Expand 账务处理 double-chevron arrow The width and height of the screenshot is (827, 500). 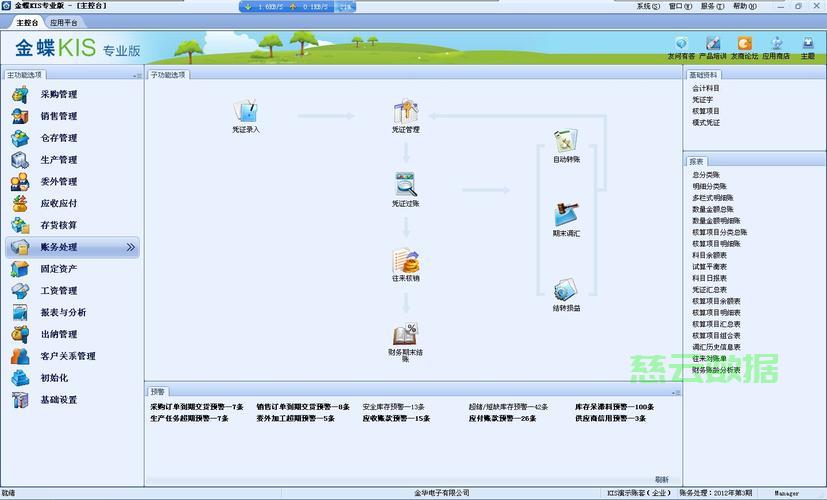click(x=130, y=247)
